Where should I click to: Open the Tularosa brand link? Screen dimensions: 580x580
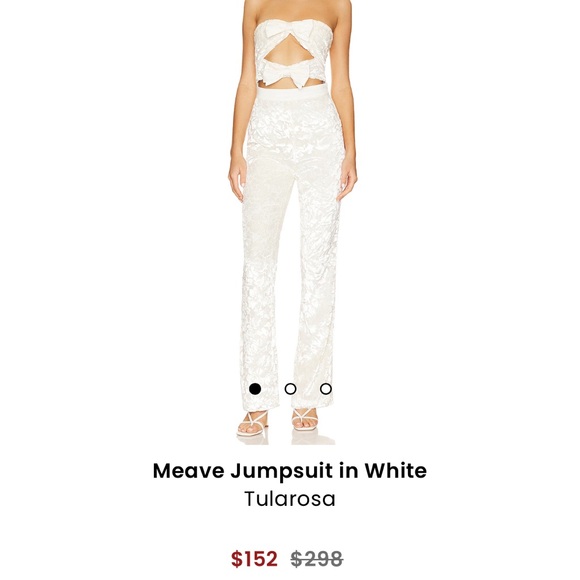tap(290, 499)
